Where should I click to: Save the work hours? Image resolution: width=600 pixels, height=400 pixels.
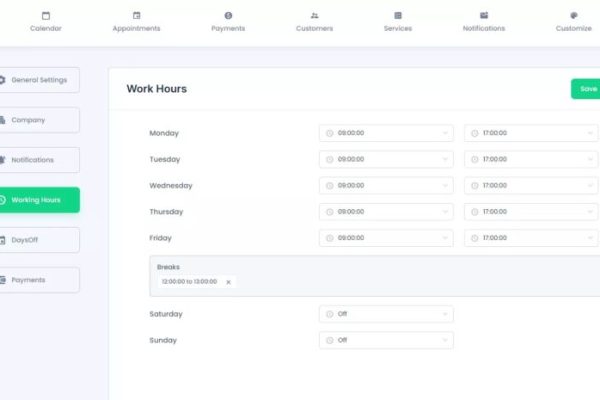pos(585,89)
